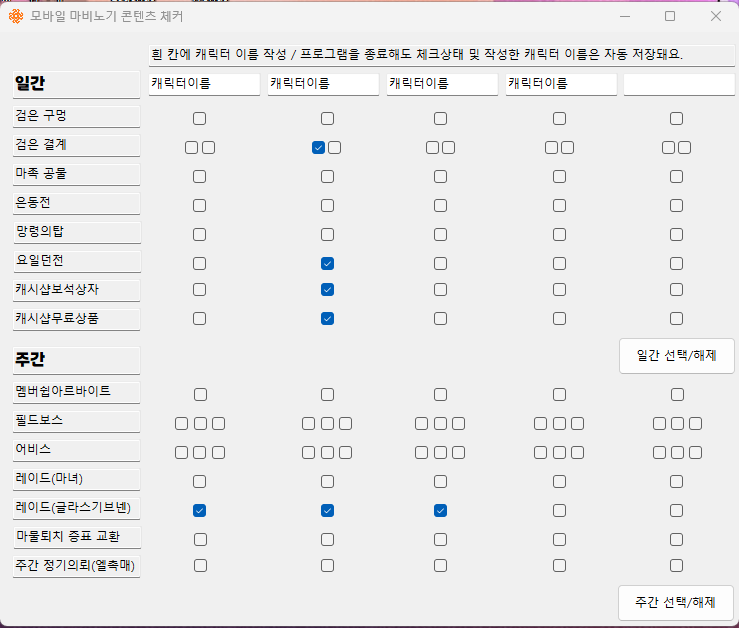The image size is (739, 628).
Task: Check the unchecked 검은 결계 box in second column
Action: pyautogui.click(x=335, y=148)
